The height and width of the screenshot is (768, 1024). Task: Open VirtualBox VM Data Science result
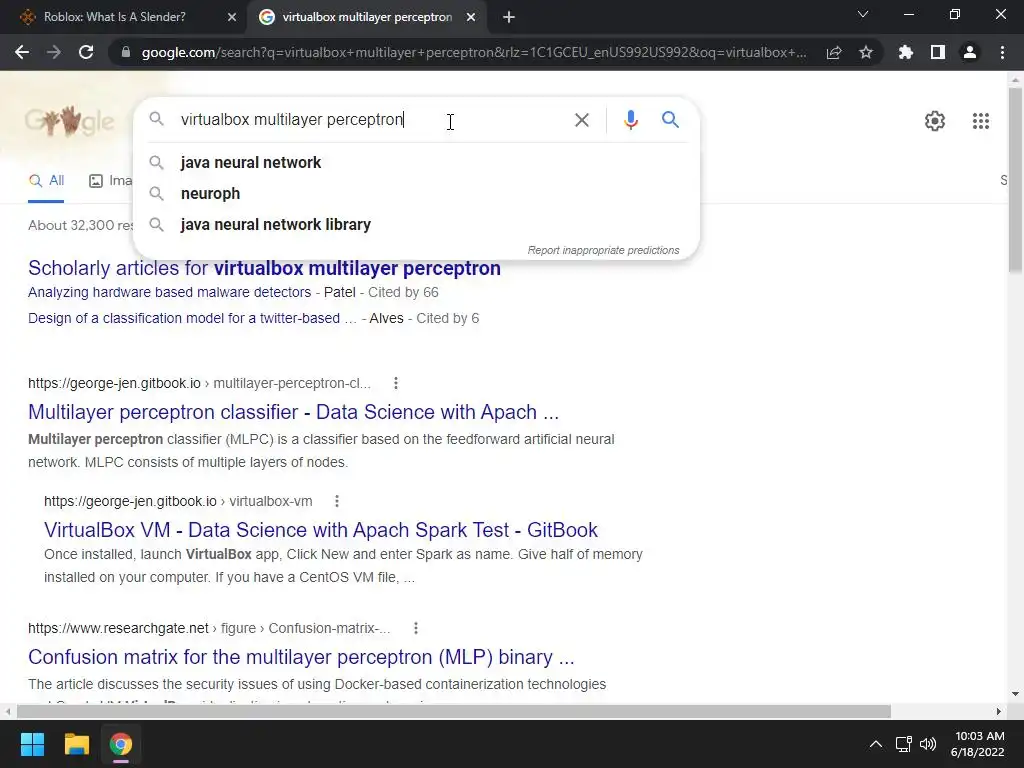click(321, 530)
